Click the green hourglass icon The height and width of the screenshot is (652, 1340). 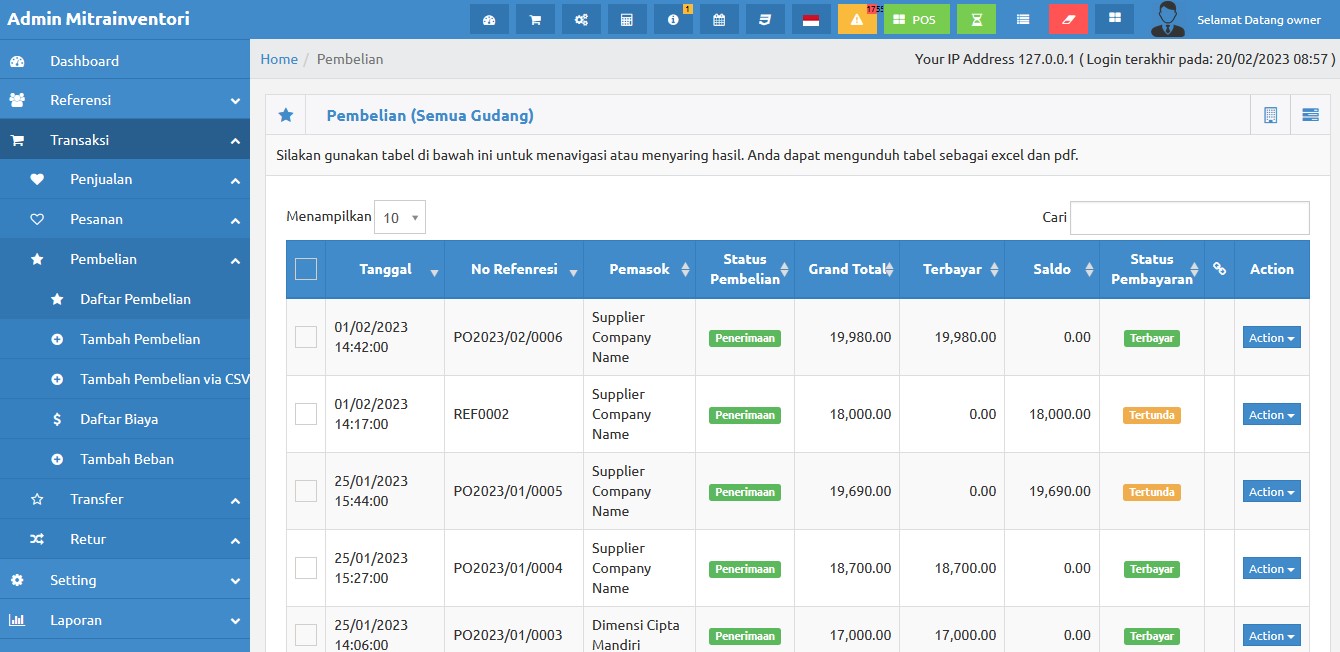tap(976, 20)
